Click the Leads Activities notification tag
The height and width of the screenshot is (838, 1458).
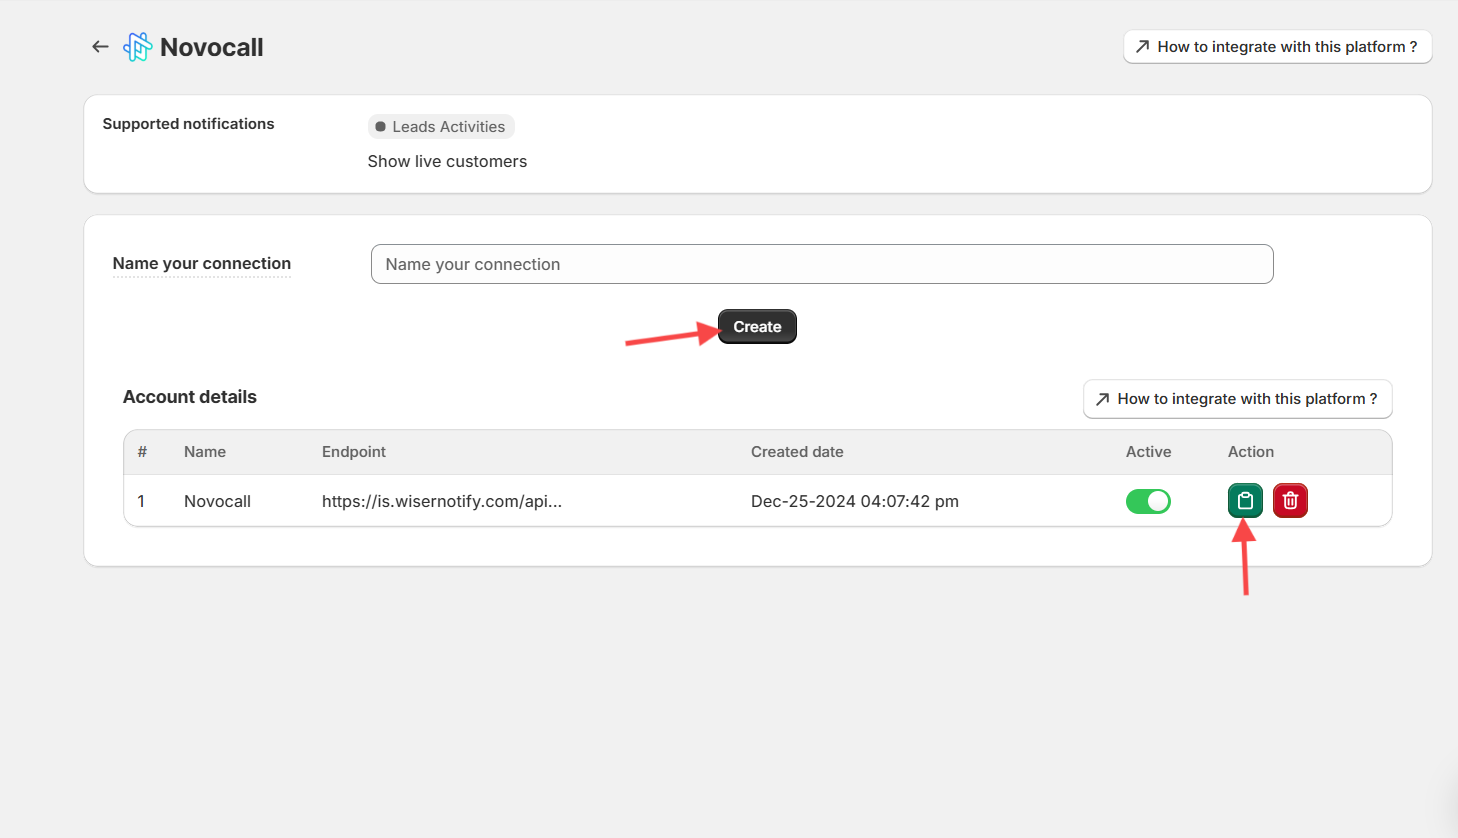441,127
